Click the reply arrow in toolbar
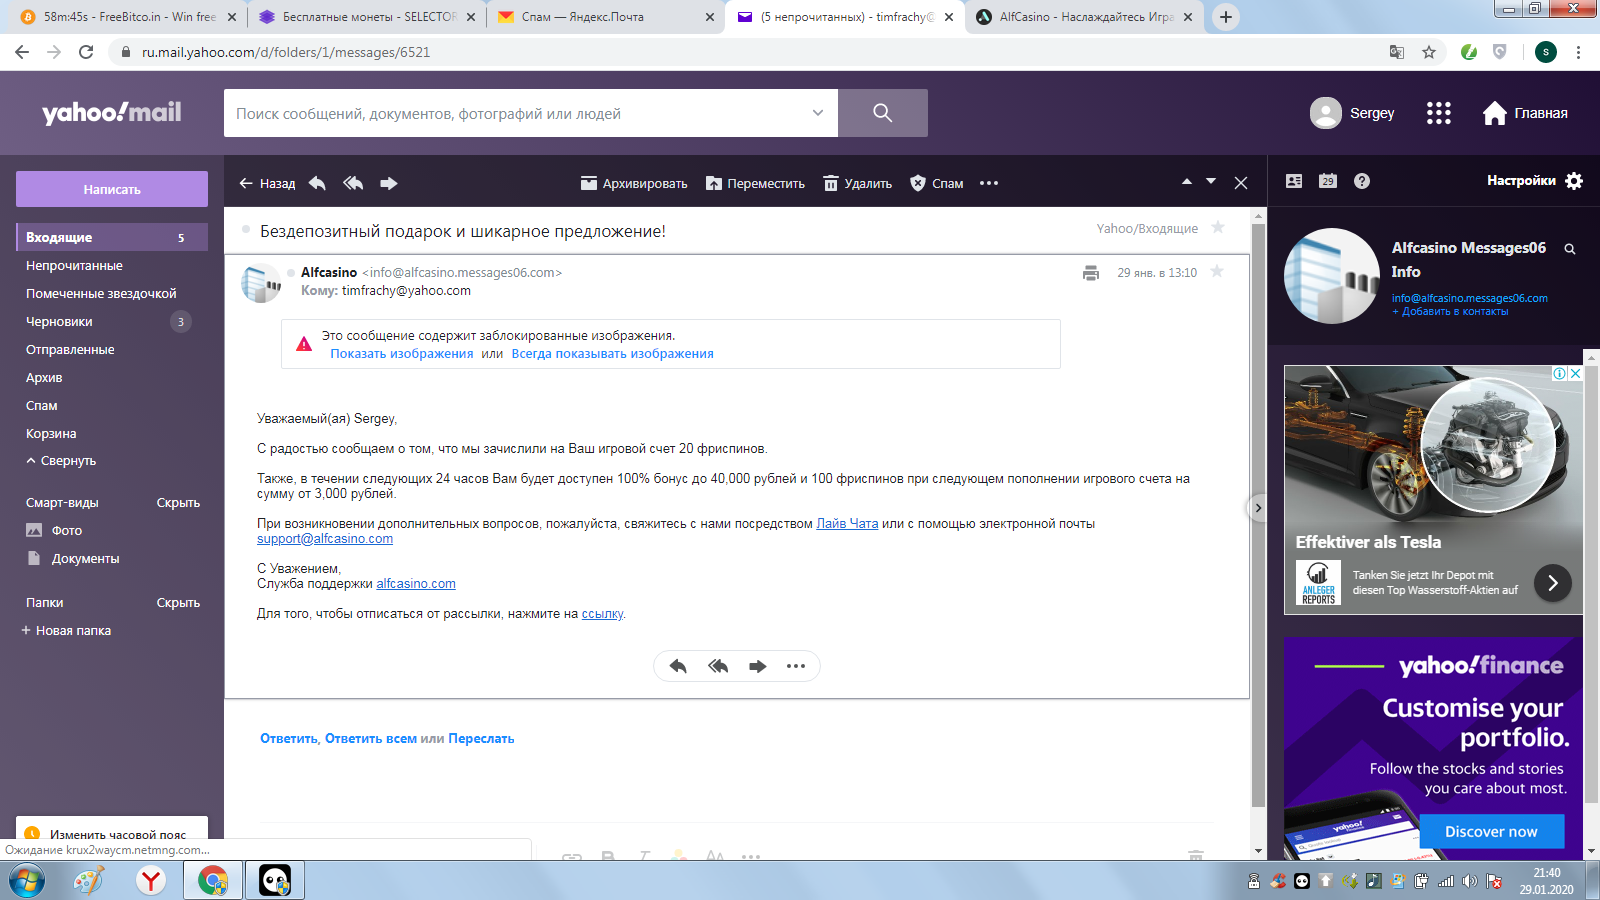Screen dimensions: 1600x900 317,183
